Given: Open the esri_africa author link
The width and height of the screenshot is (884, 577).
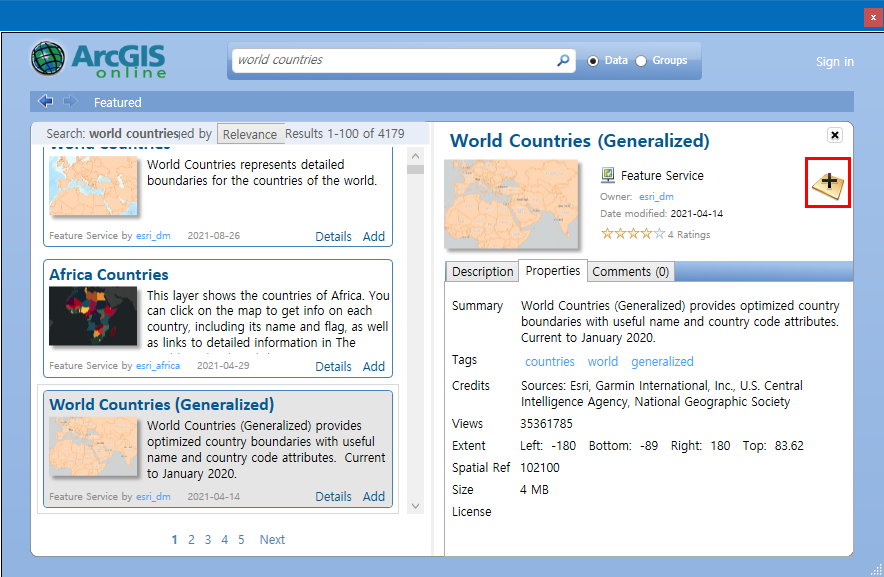Looking at the screenshot, I should pos(158,365).
